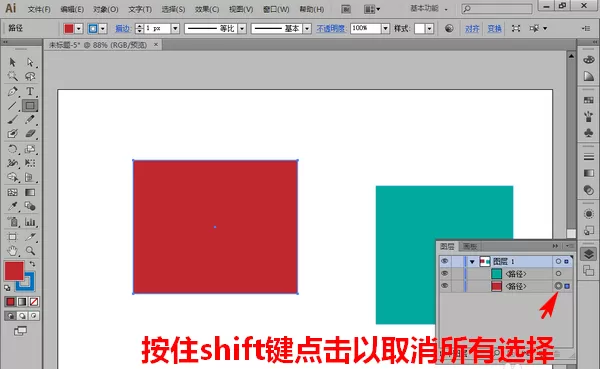The width and height of the screenshot is (600, 369).
Task: Set paint mode to solid Color
Action: (10, 302)
